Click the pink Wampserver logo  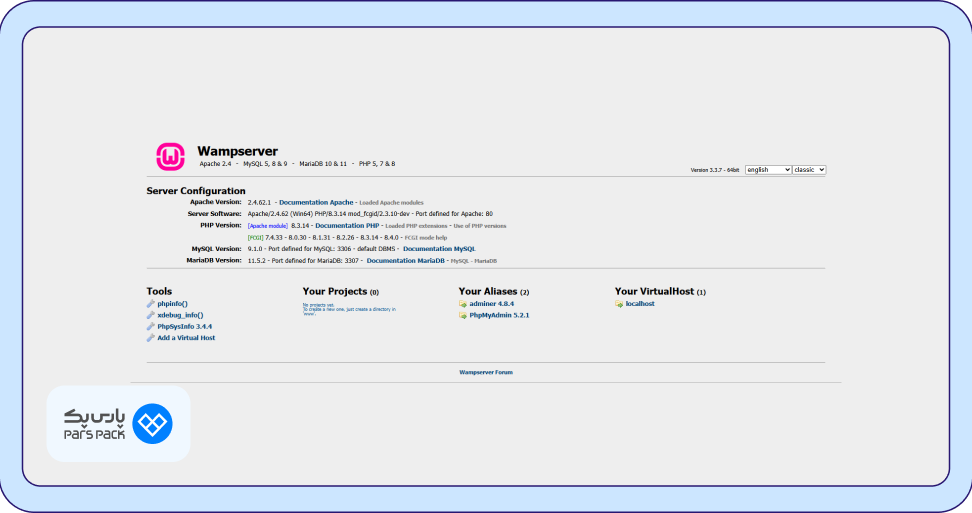click(x=170, y=157)
